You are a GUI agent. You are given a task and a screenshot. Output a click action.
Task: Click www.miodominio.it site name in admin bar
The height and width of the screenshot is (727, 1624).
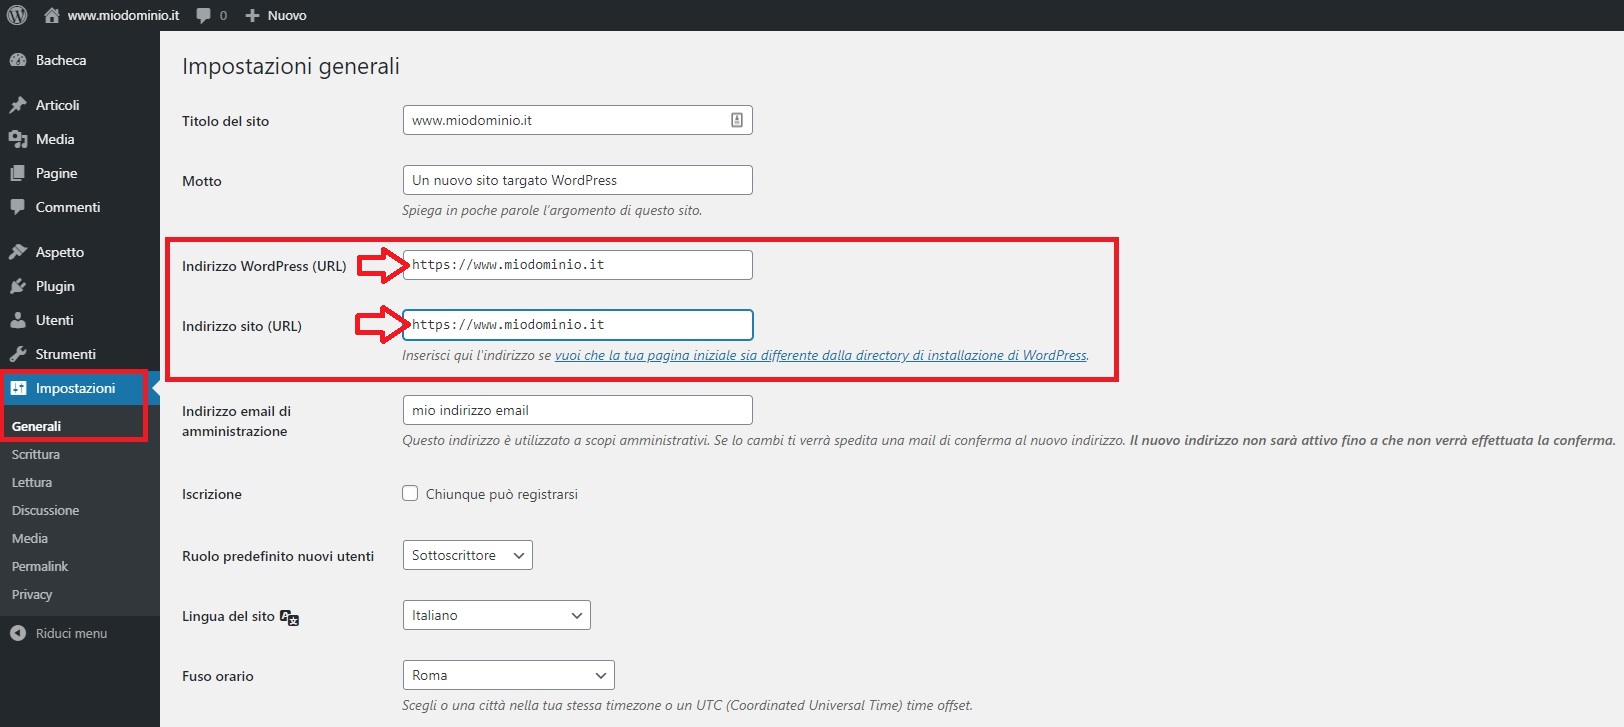(x=123, y=15)
